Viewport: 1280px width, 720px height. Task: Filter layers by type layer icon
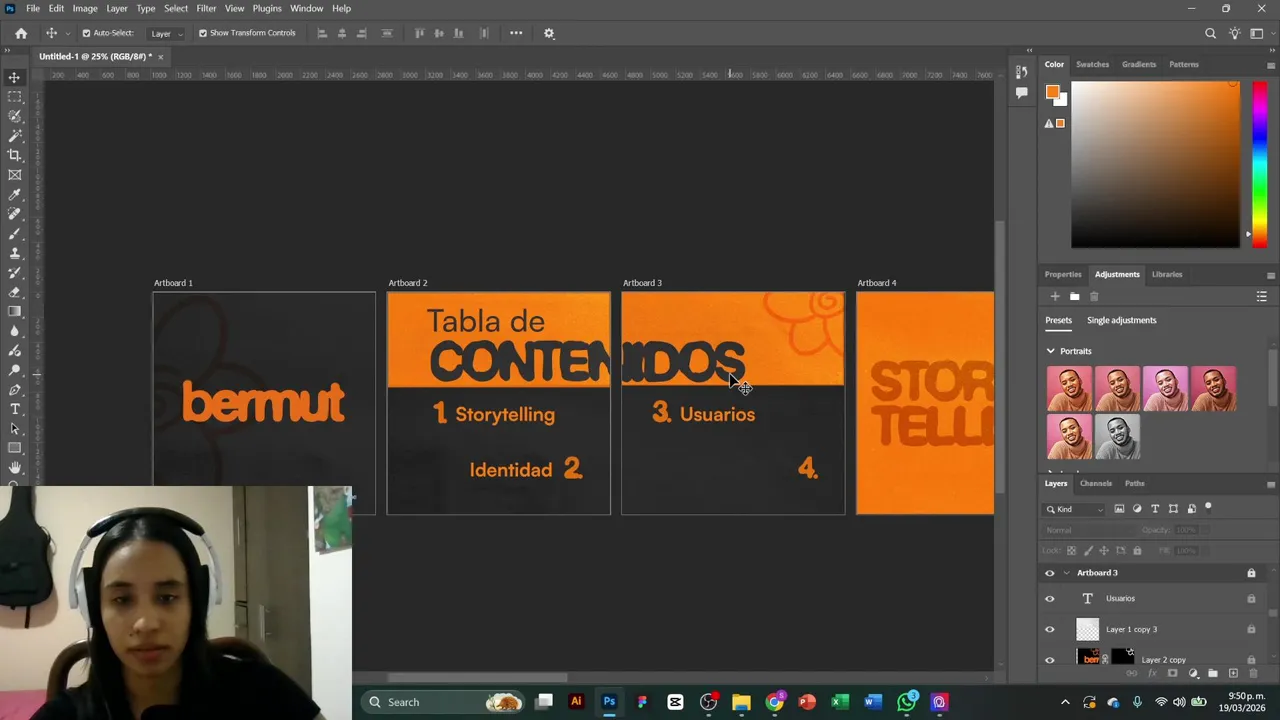1155,509
